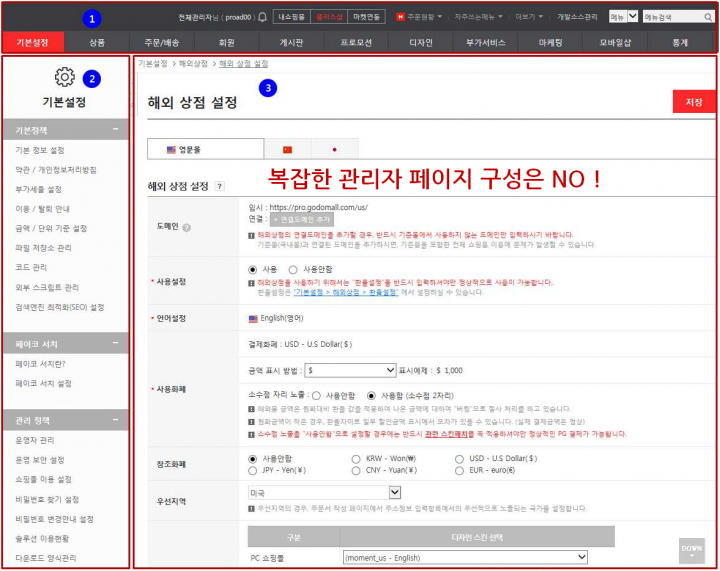Expand the 자주쓰는메뉴 dropdown

[x=500, y=17]
